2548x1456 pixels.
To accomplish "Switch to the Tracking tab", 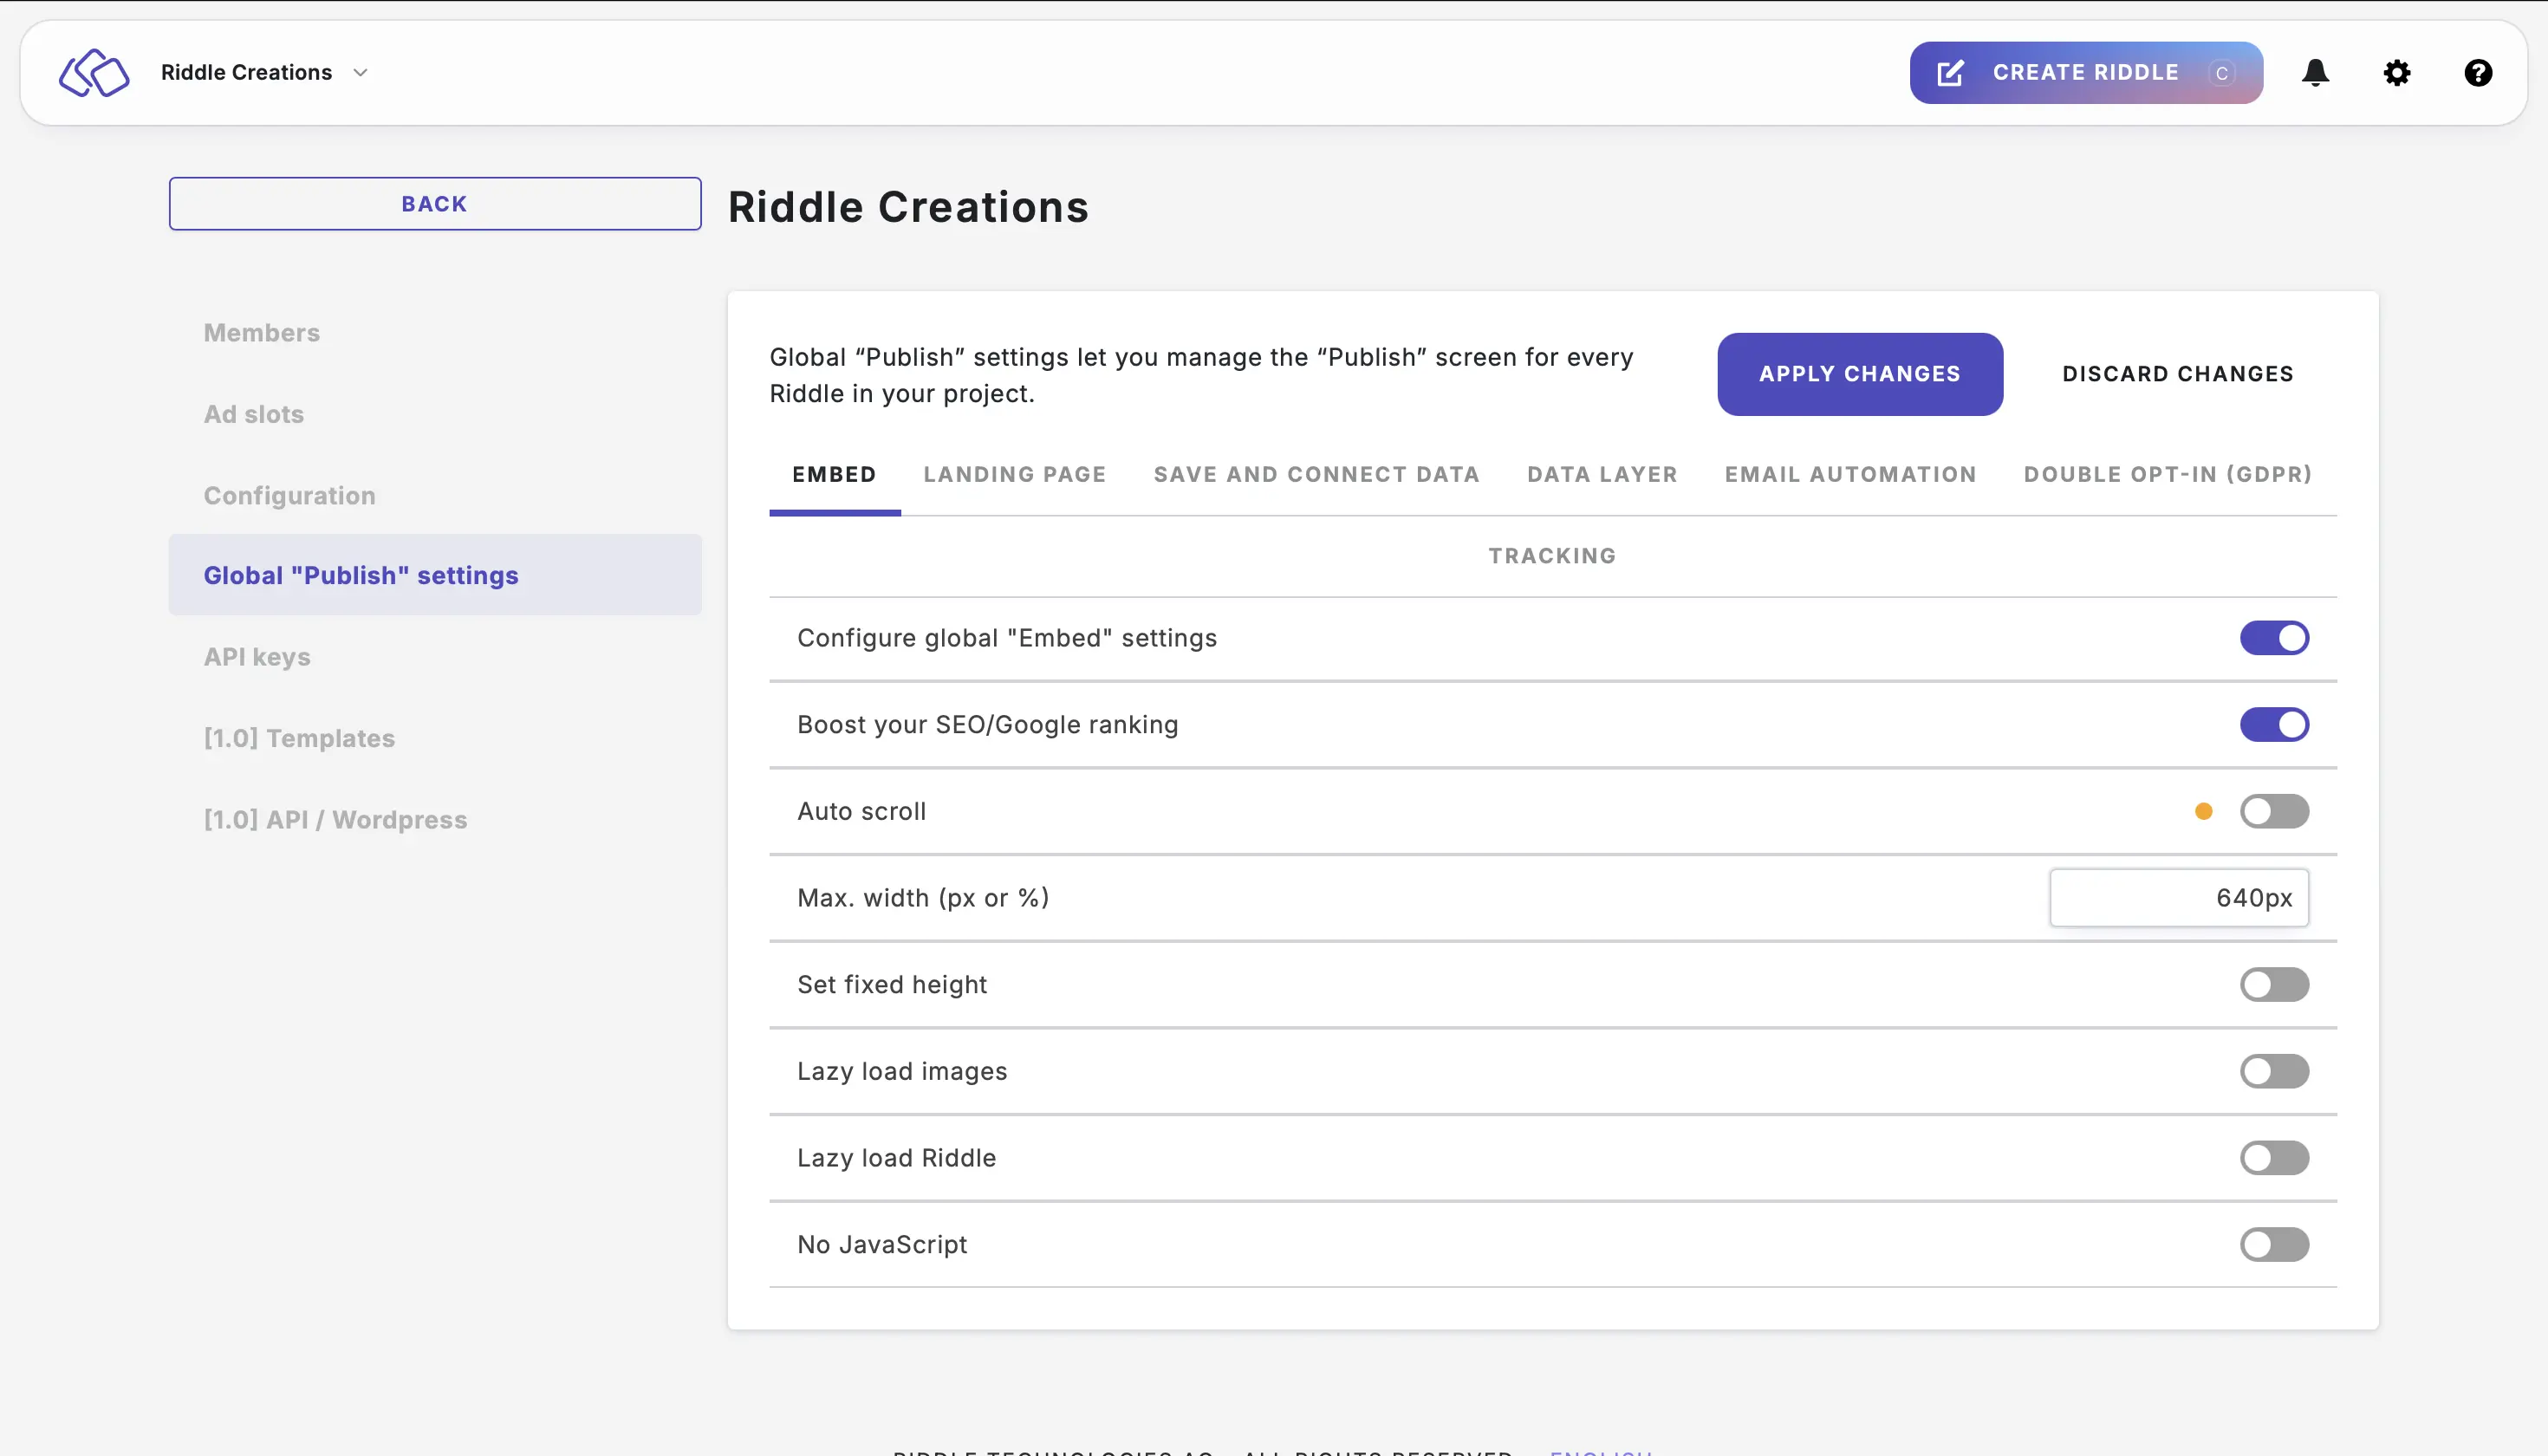I will (x=1552, y=556).
